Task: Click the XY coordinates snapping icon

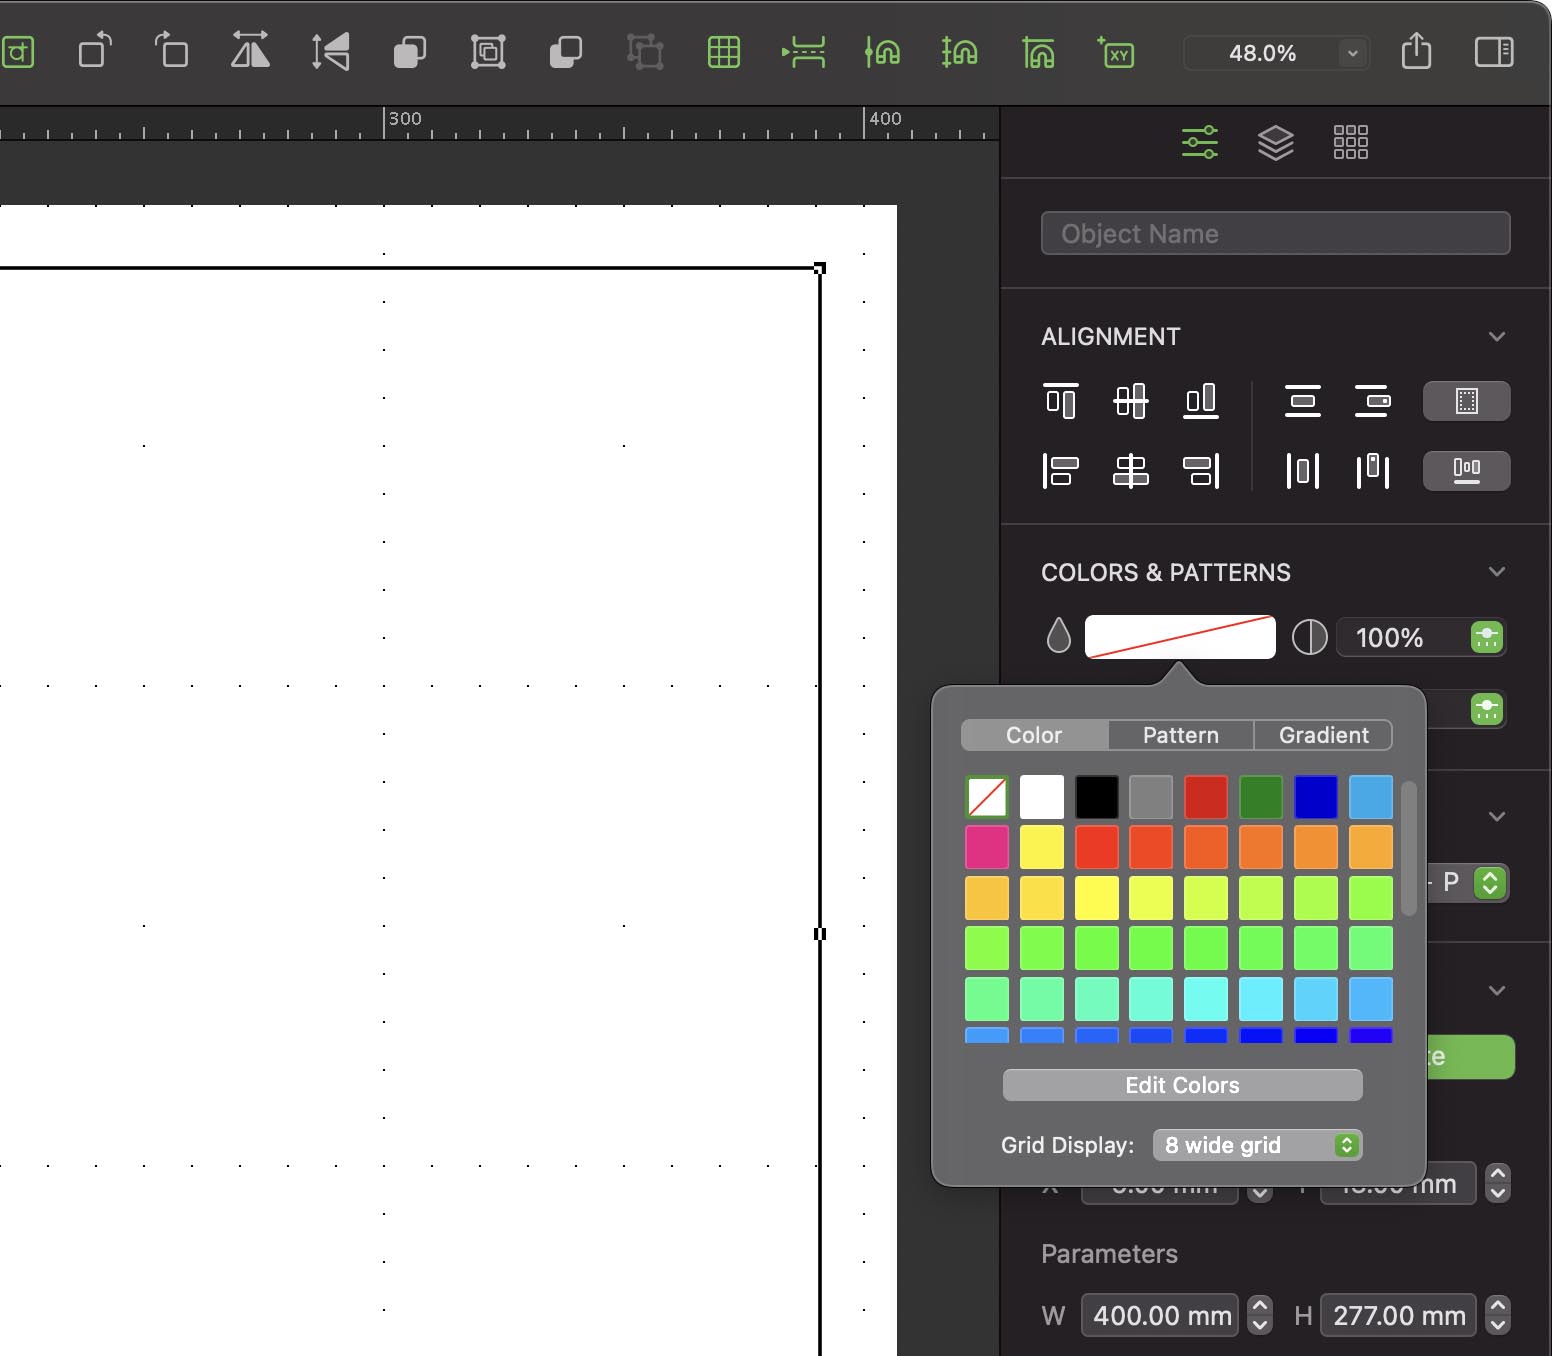Action: pos(1116,51)
